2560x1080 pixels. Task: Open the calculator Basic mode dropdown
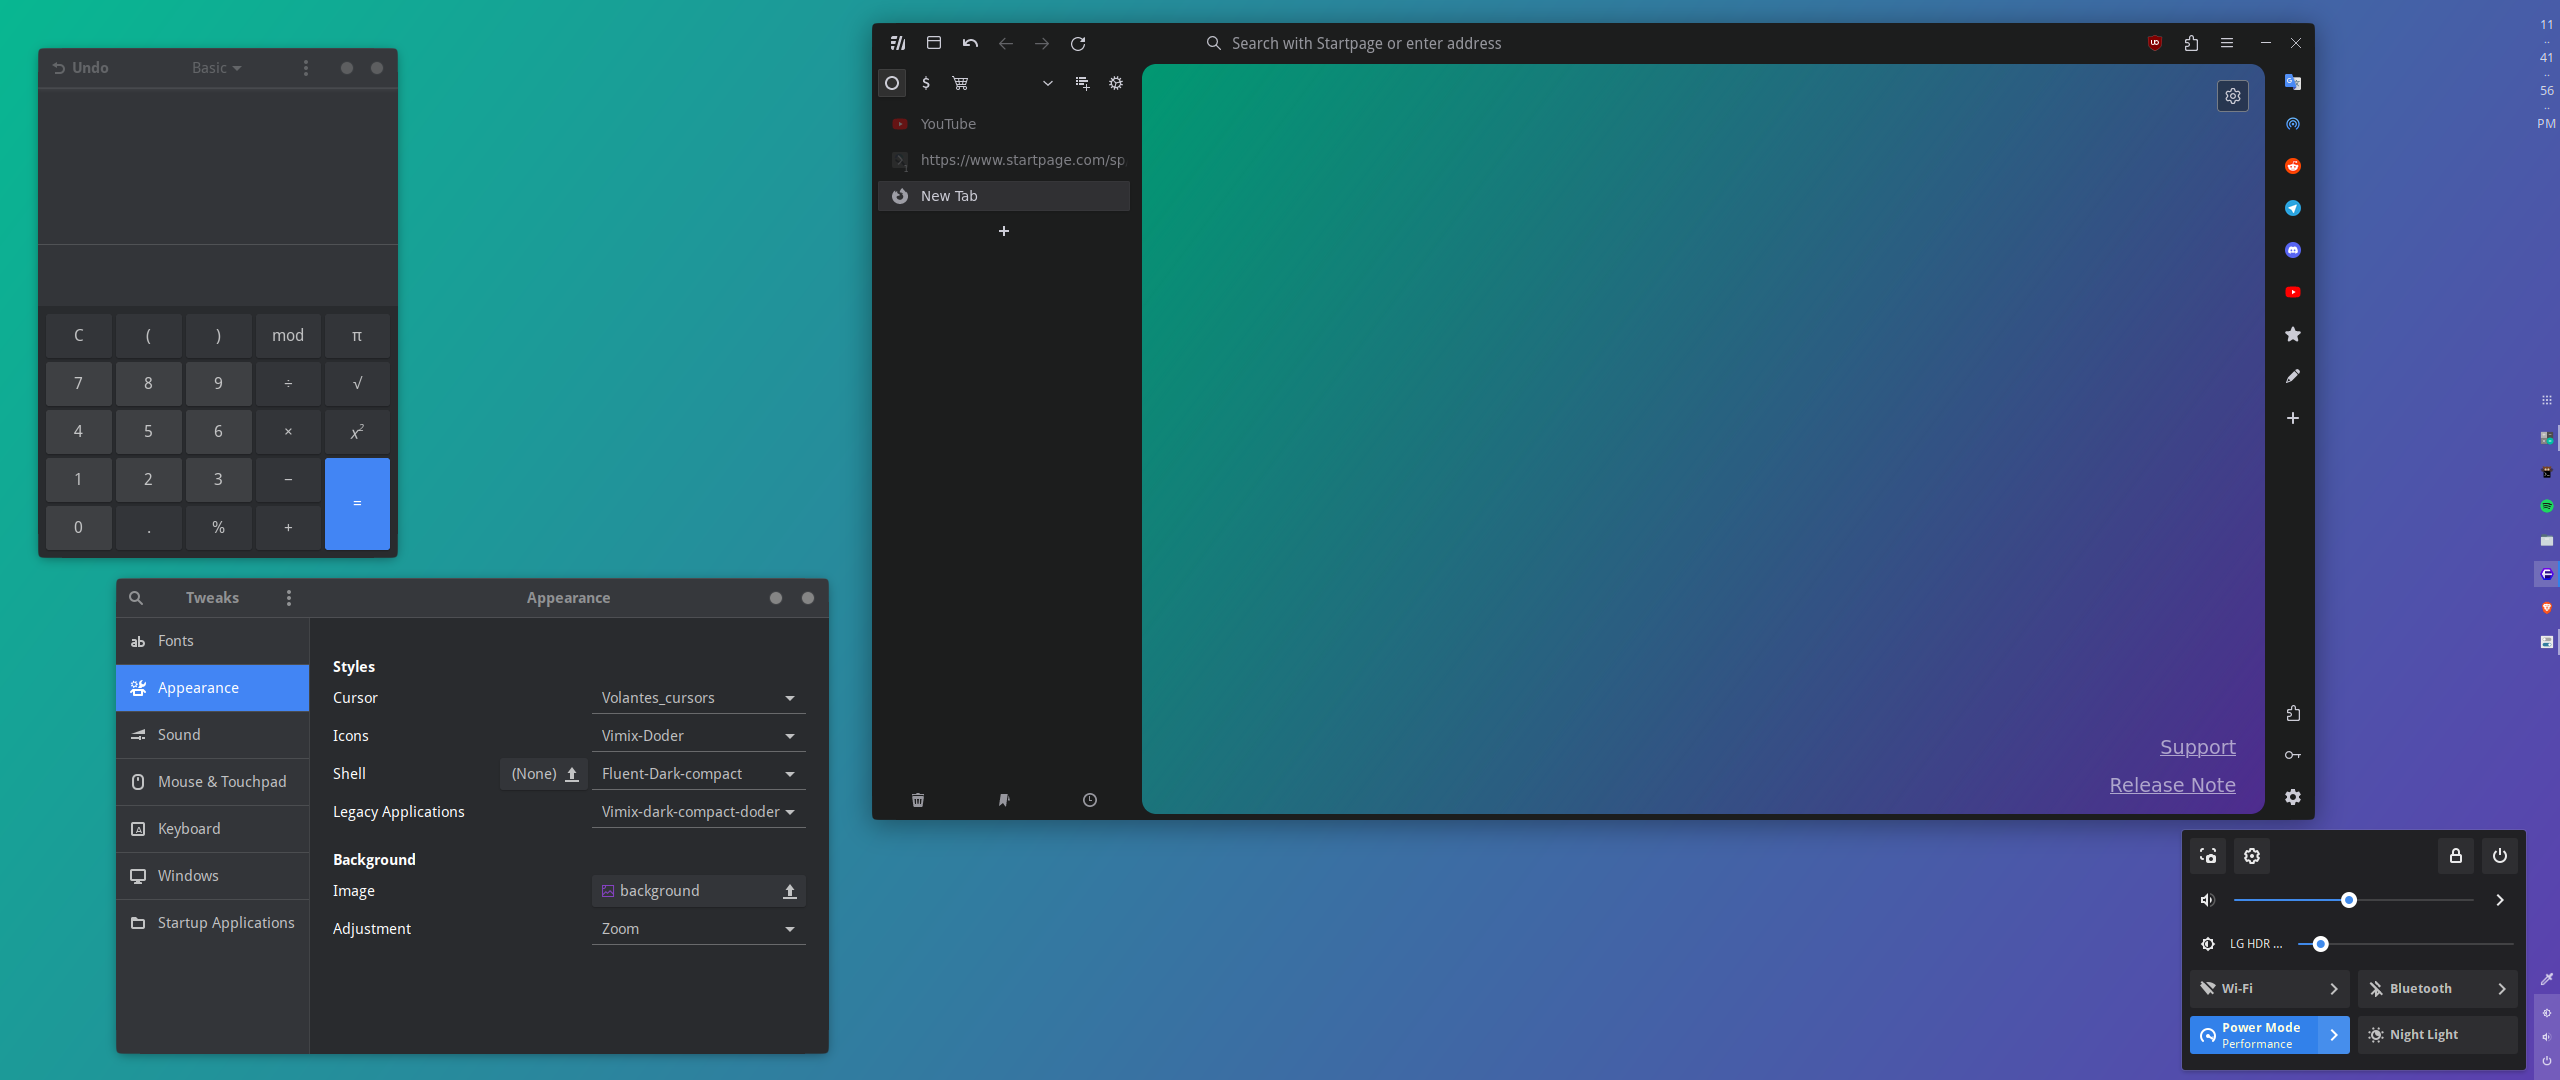coord(216,68)
